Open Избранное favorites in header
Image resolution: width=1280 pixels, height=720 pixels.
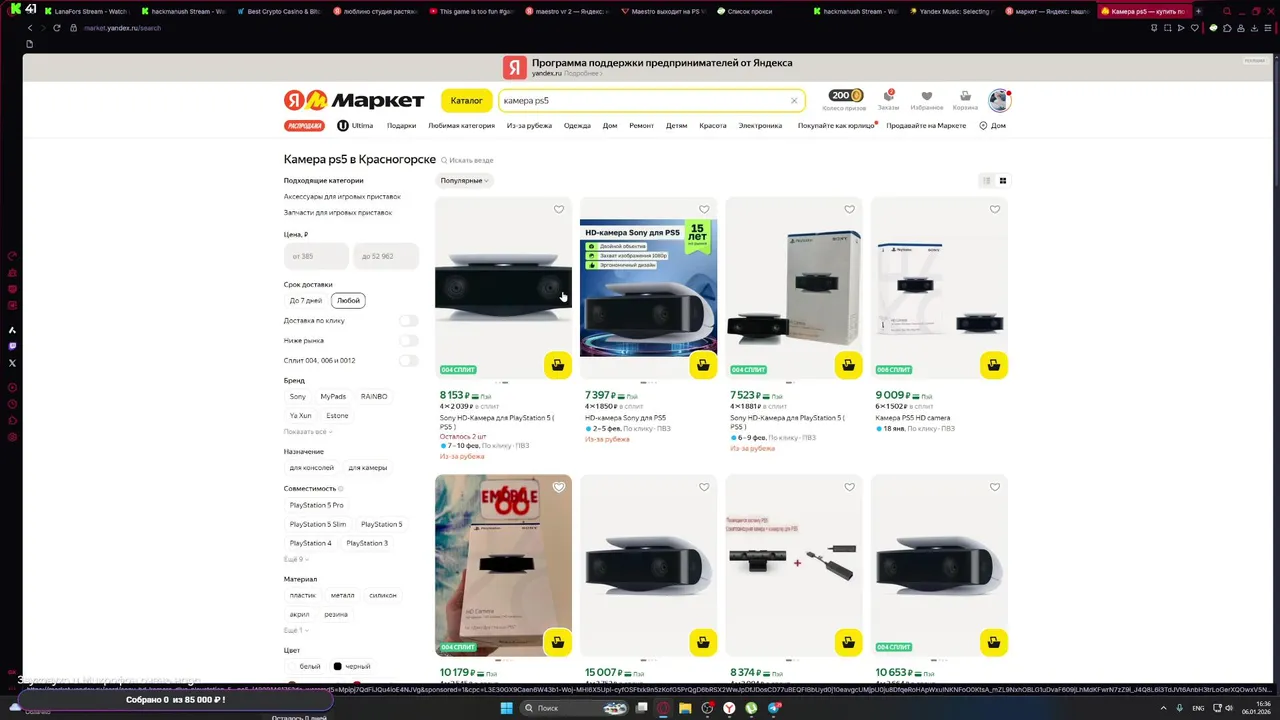tap(927, 100)
